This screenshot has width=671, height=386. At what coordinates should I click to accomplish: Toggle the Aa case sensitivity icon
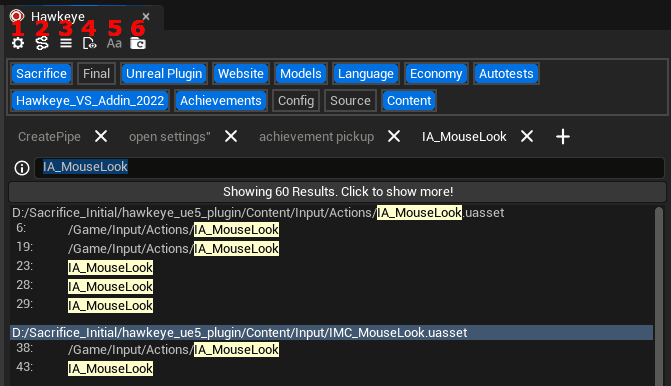tap(114, 43)
